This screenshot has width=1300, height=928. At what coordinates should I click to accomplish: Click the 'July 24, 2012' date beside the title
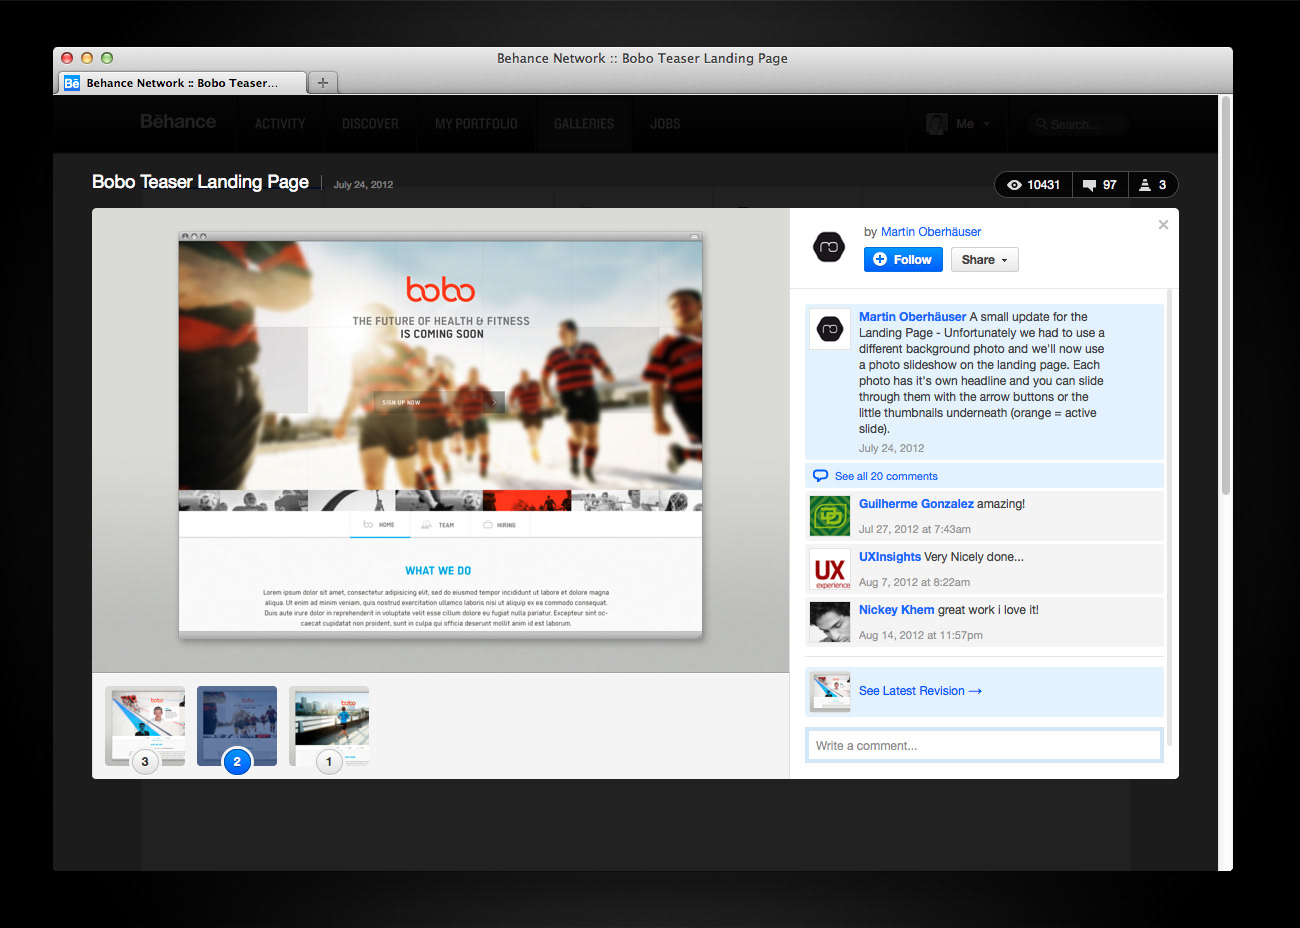pos(363,185)
